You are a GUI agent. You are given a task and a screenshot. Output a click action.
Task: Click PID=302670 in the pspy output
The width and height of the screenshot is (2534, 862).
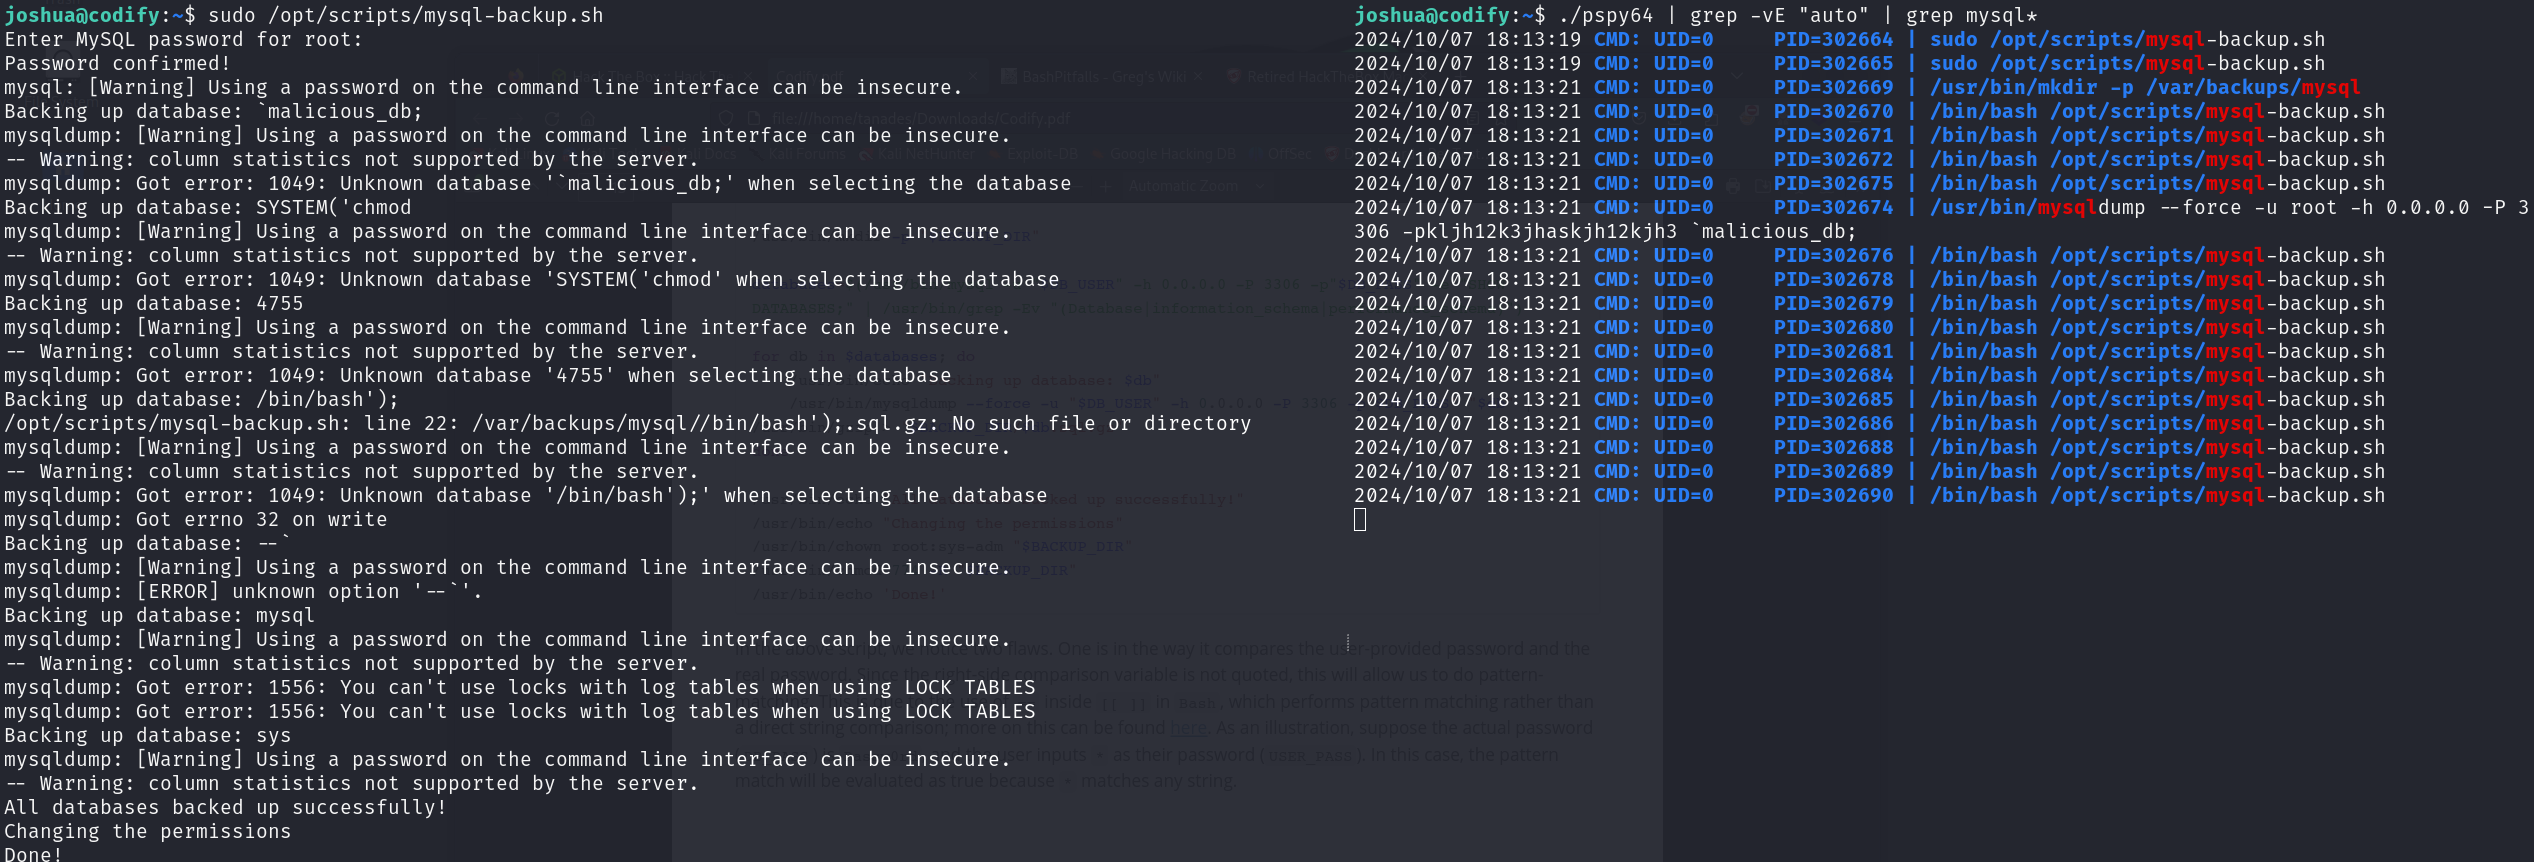coord(1834,111)
